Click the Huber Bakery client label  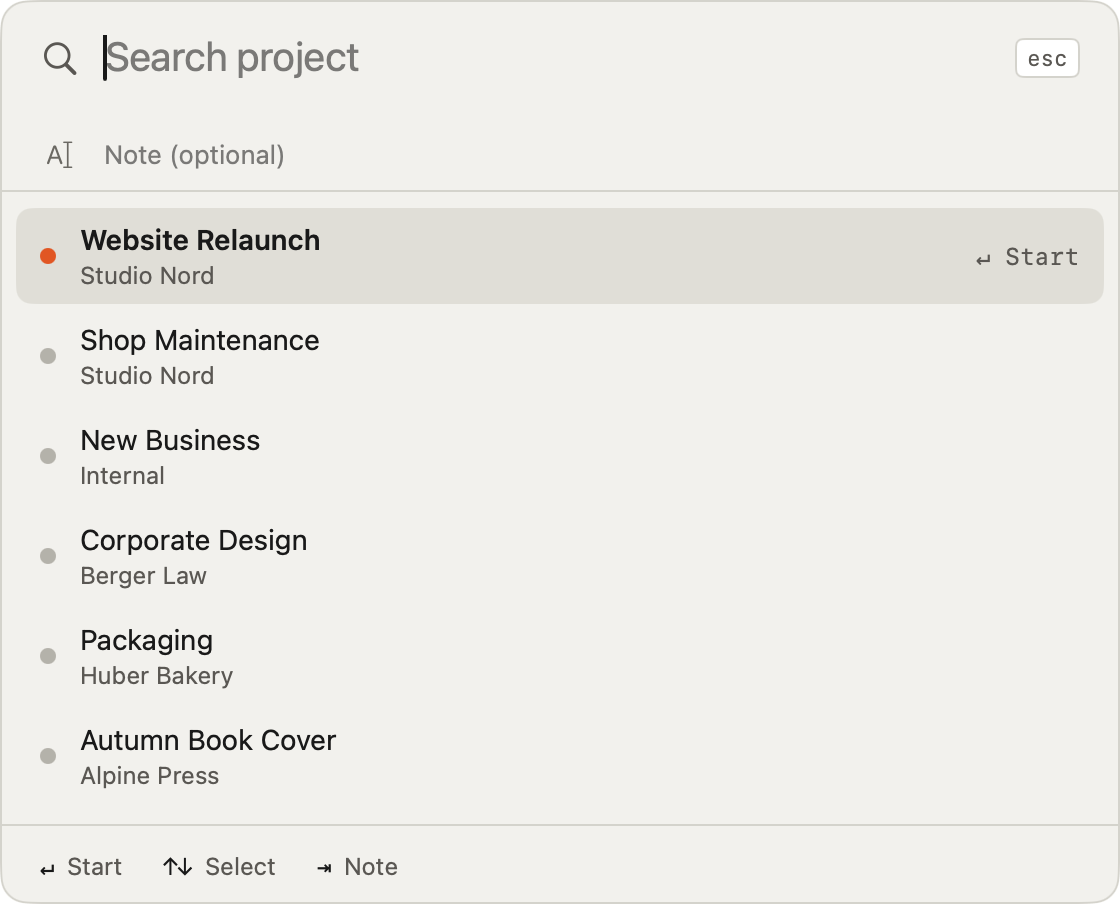[156, 676]
